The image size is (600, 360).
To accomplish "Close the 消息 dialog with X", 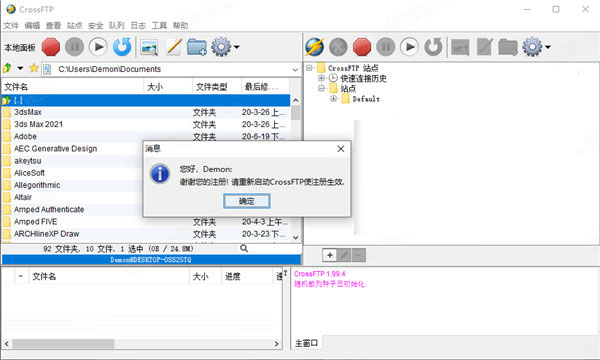I will (x=341, y=149).
